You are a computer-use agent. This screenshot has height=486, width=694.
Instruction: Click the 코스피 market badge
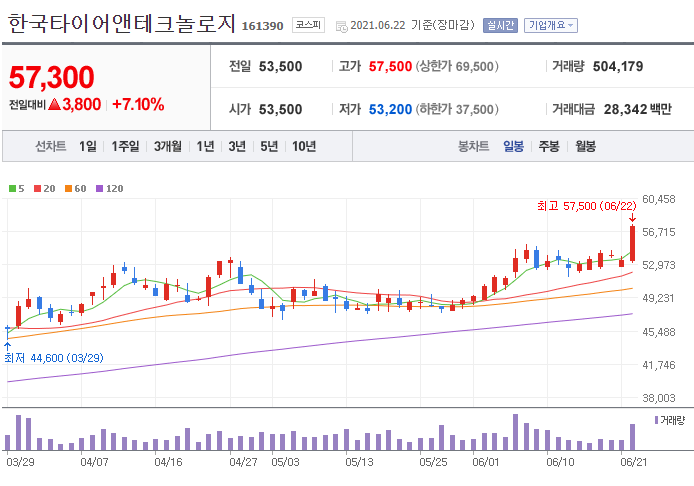click(308, 25)
